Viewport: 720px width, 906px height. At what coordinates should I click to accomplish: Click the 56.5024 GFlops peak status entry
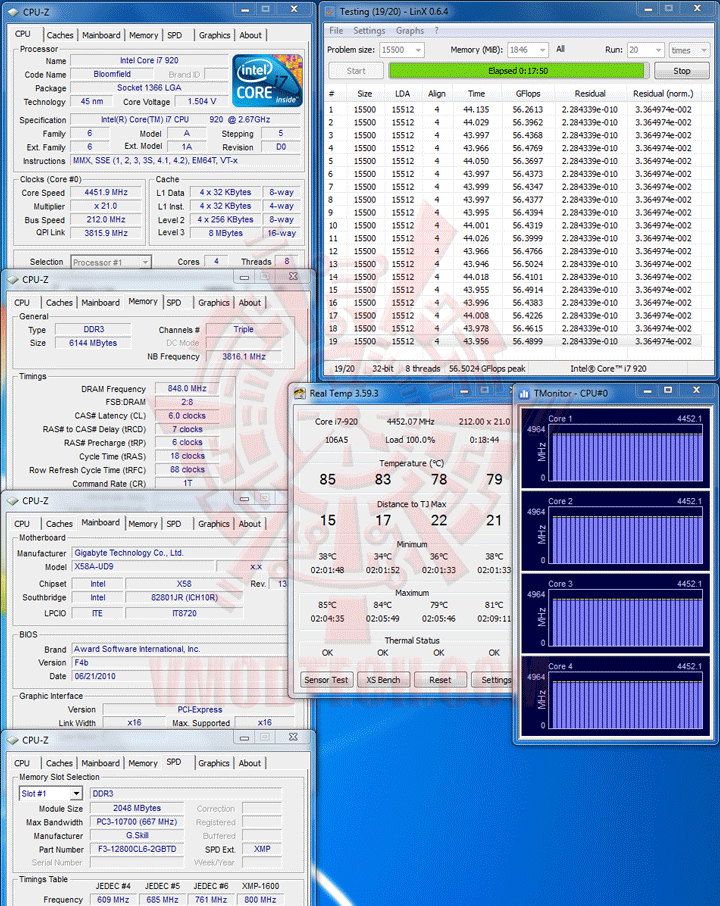point(487,369)
